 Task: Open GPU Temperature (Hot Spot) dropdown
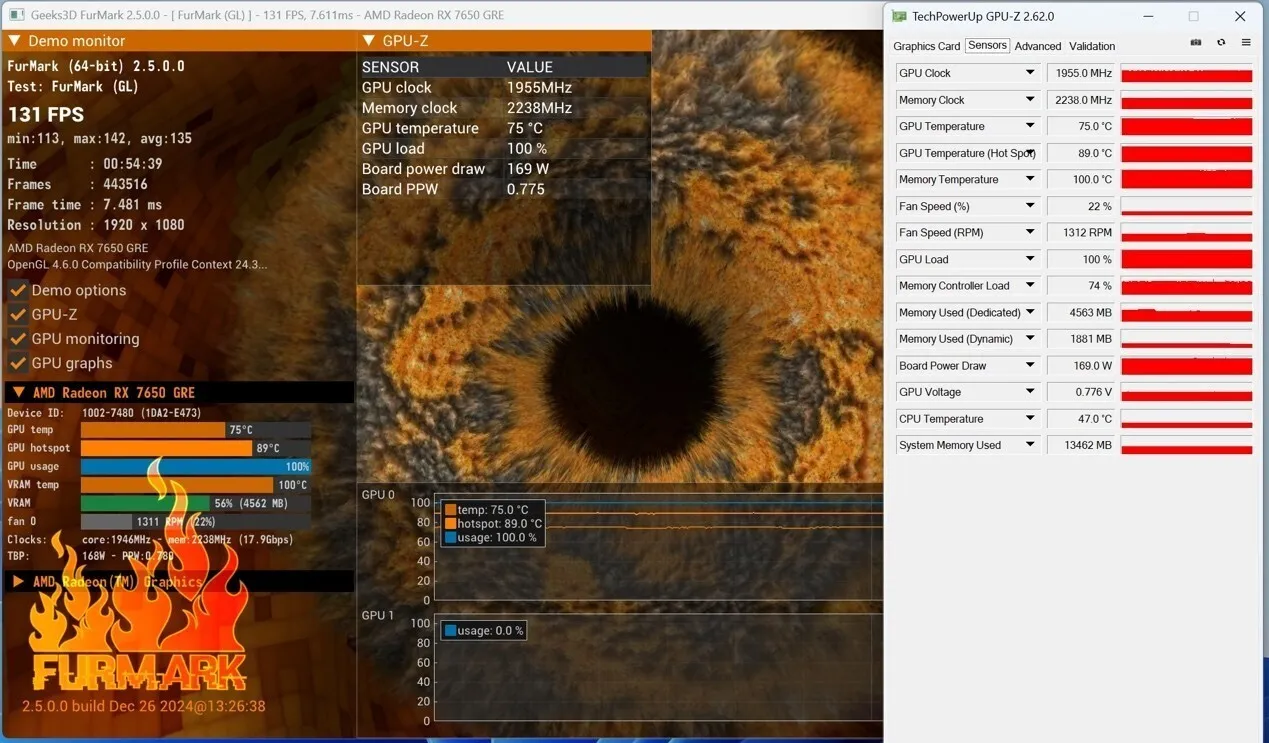tap(1030, 153)
